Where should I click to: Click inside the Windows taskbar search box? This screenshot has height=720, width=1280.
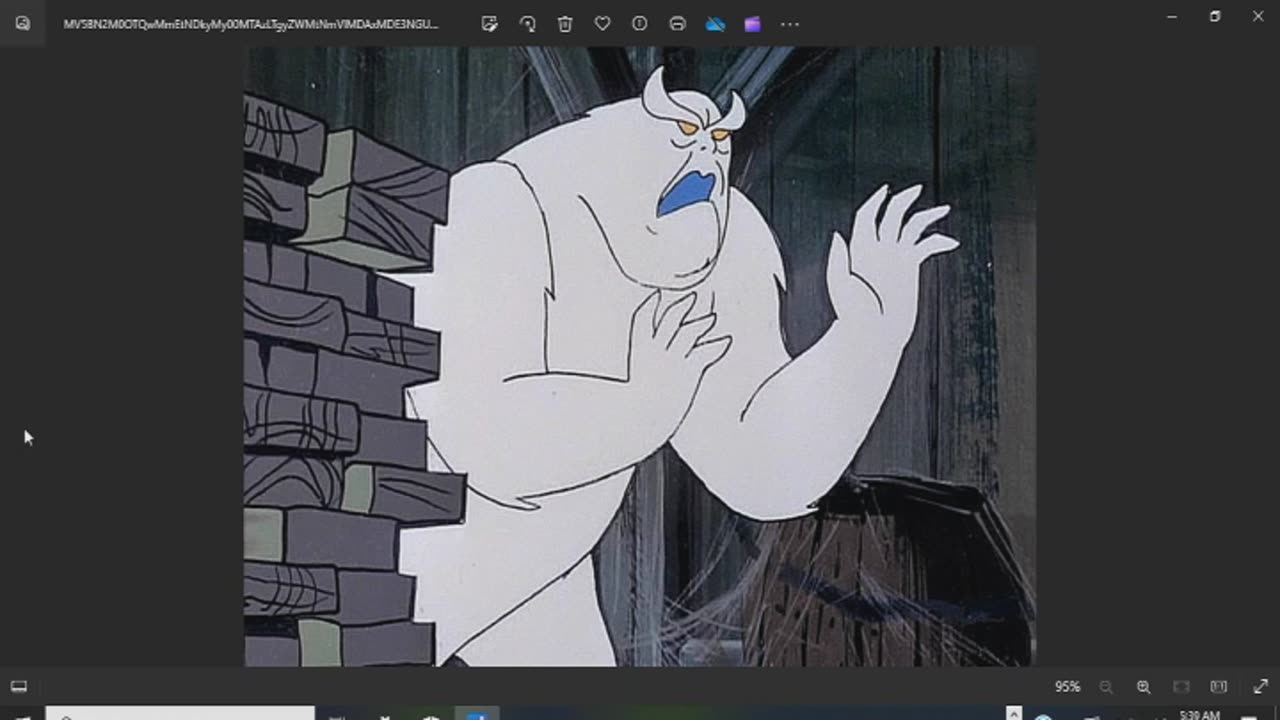(x=180, y=717)
